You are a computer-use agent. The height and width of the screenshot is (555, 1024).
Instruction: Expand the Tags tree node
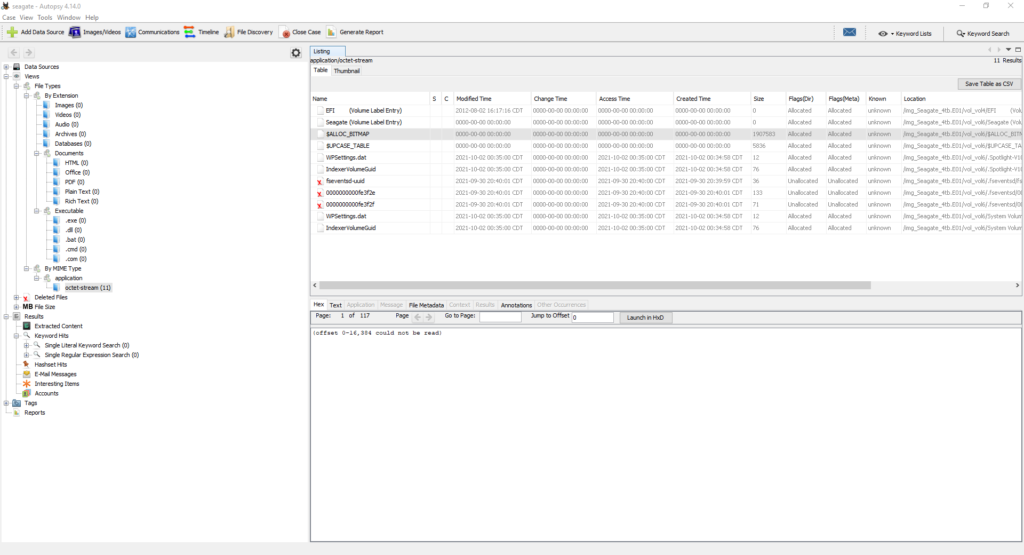6,403
